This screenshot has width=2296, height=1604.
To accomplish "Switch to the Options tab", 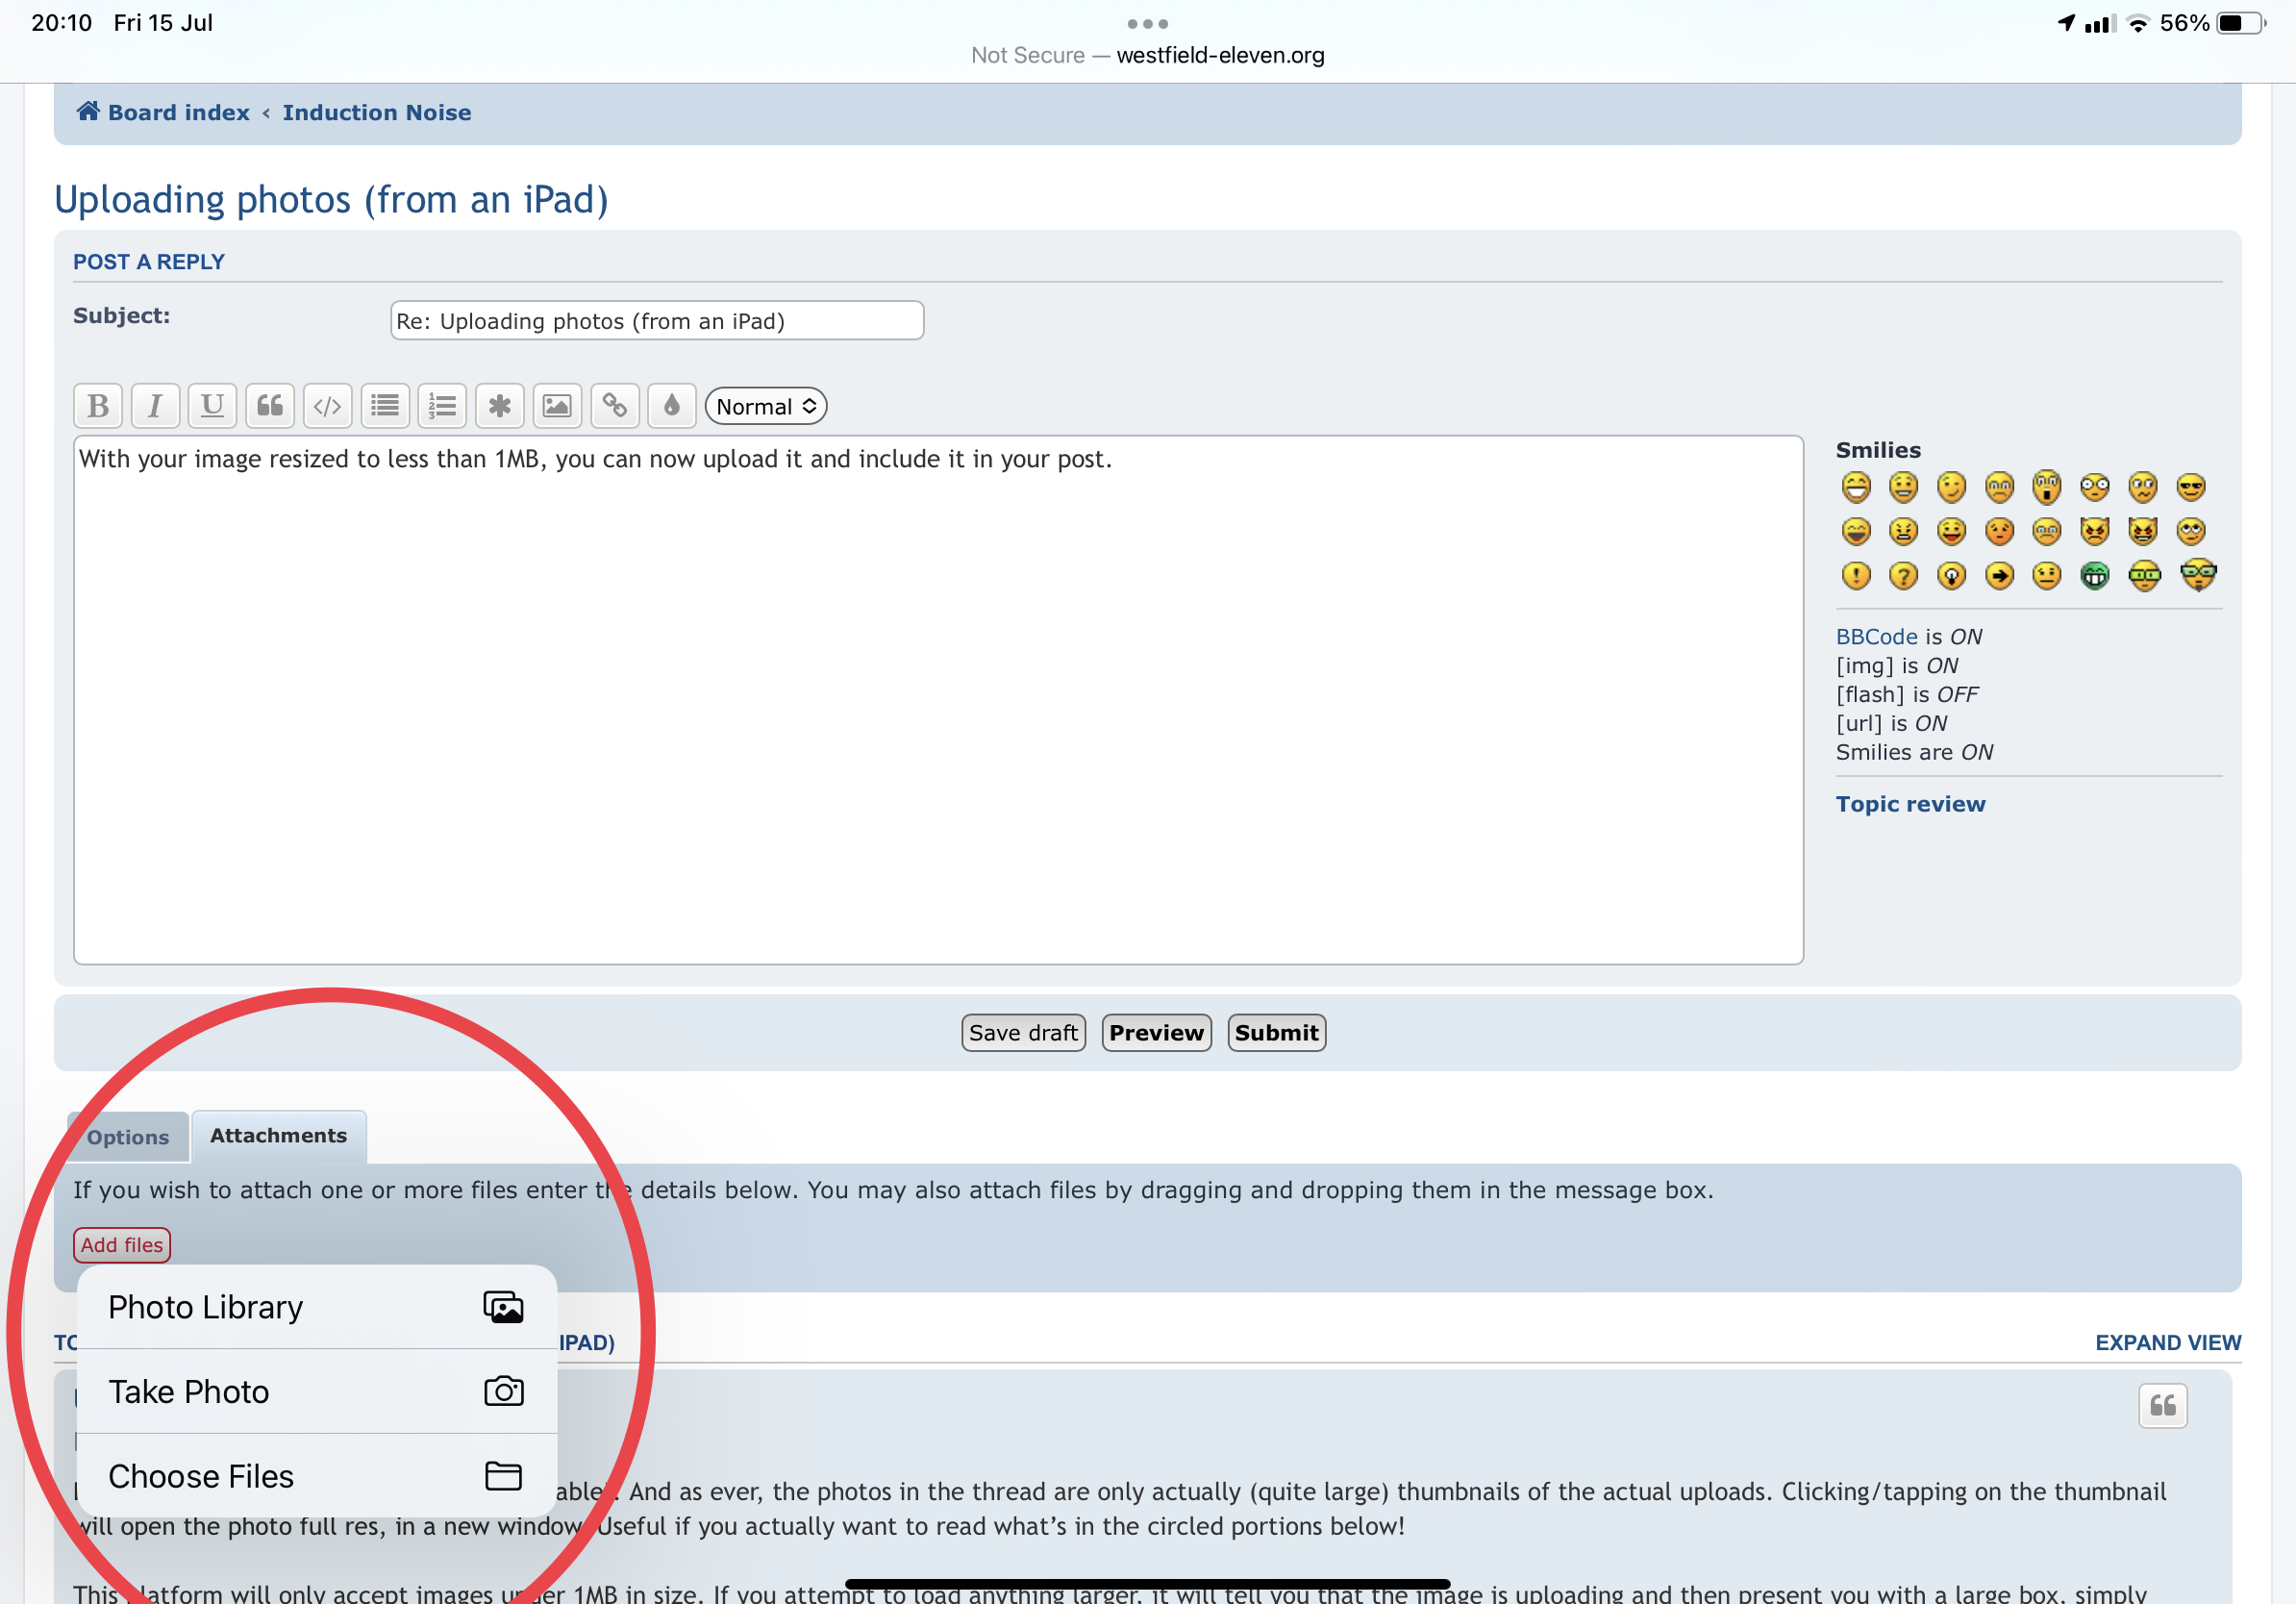I will point(128,1137).
